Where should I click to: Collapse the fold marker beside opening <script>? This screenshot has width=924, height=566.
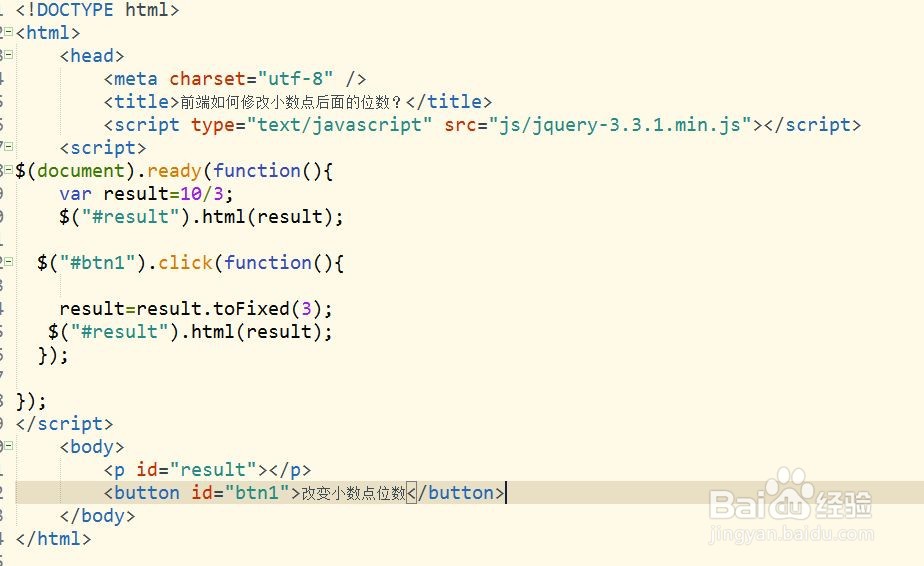[8, 147]
